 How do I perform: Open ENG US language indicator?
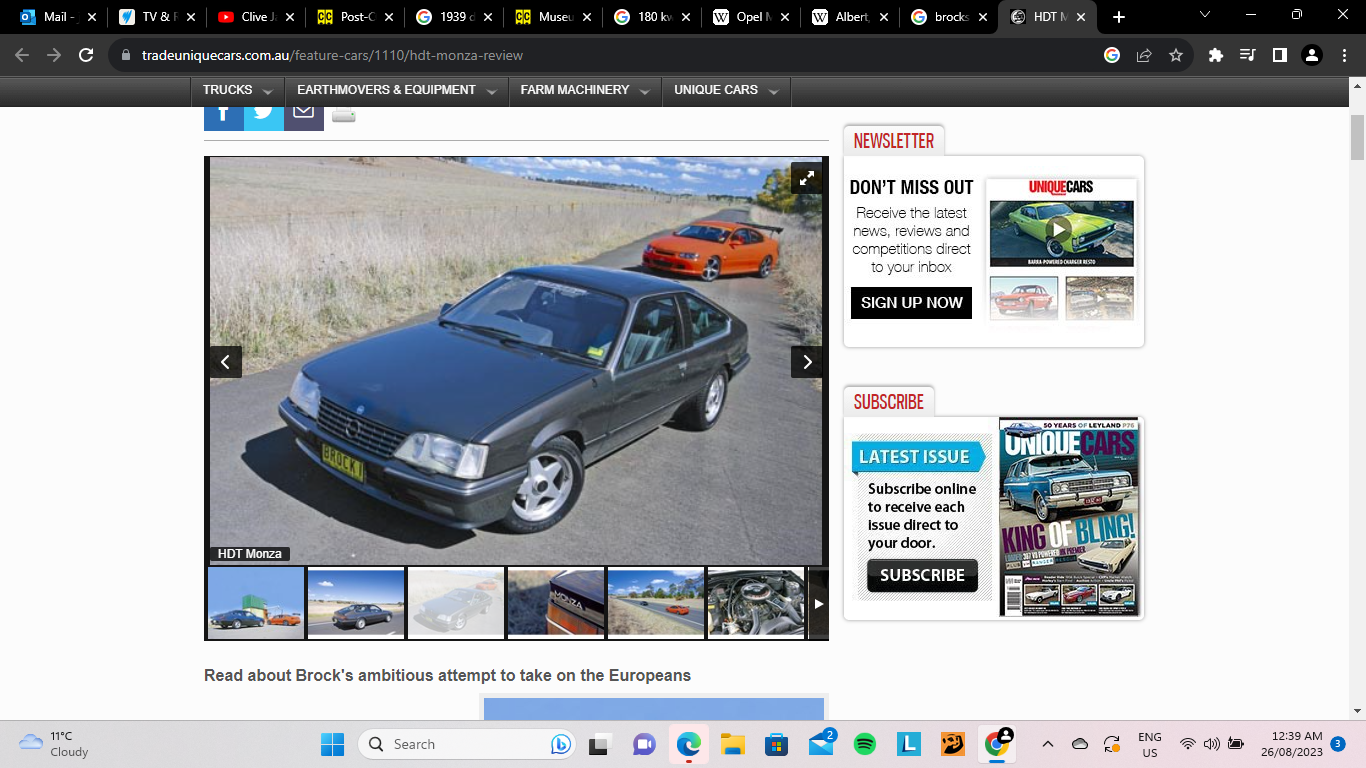point(1150,744)
